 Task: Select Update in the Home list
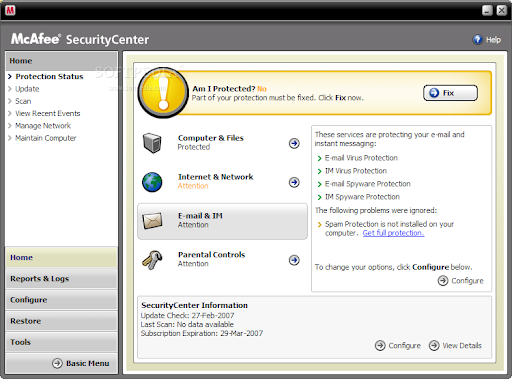click(x=27, y=89)
